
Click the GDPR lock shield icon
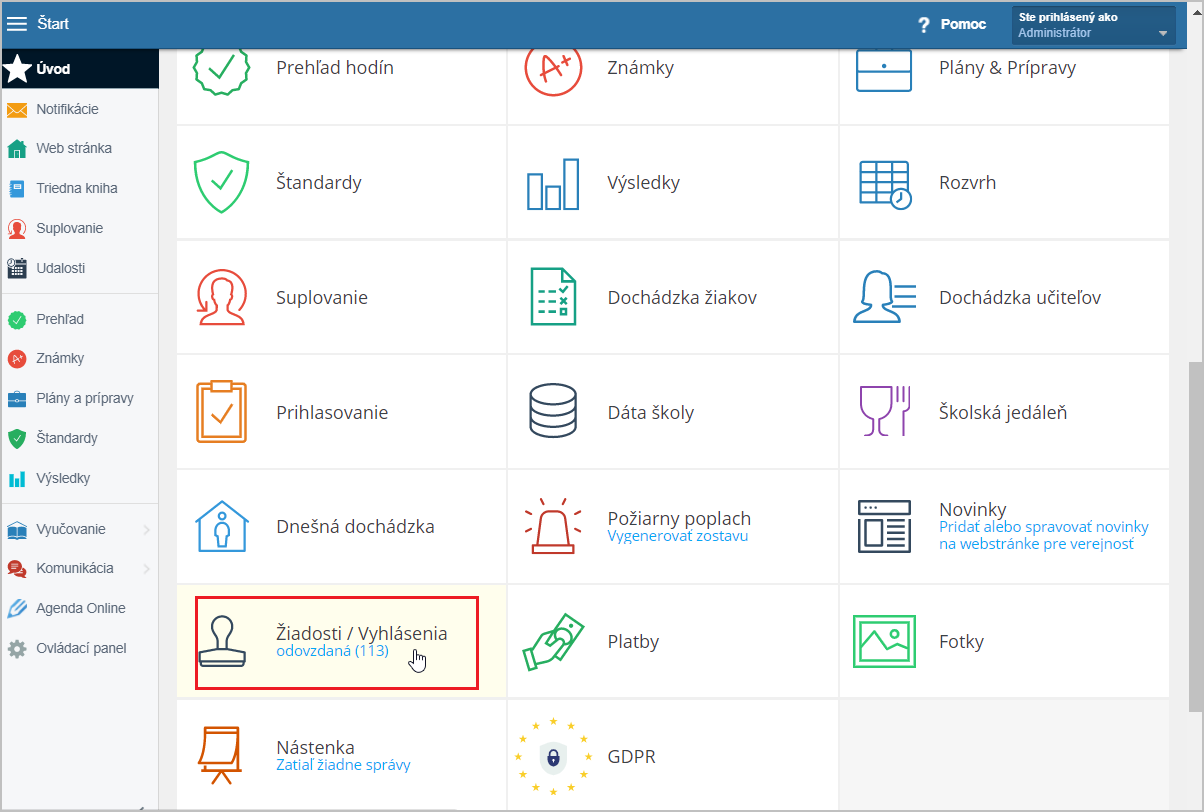pos(553,756)
